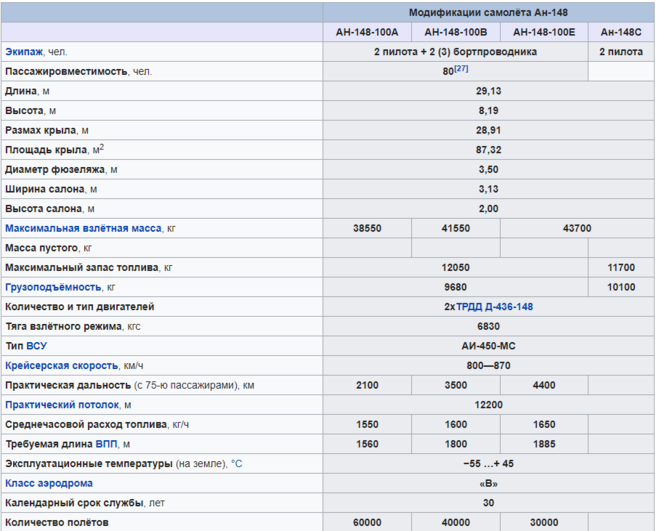The image size is (659, 531).
Task: Click fuel consumption value 1650
Action: [544, 425]
